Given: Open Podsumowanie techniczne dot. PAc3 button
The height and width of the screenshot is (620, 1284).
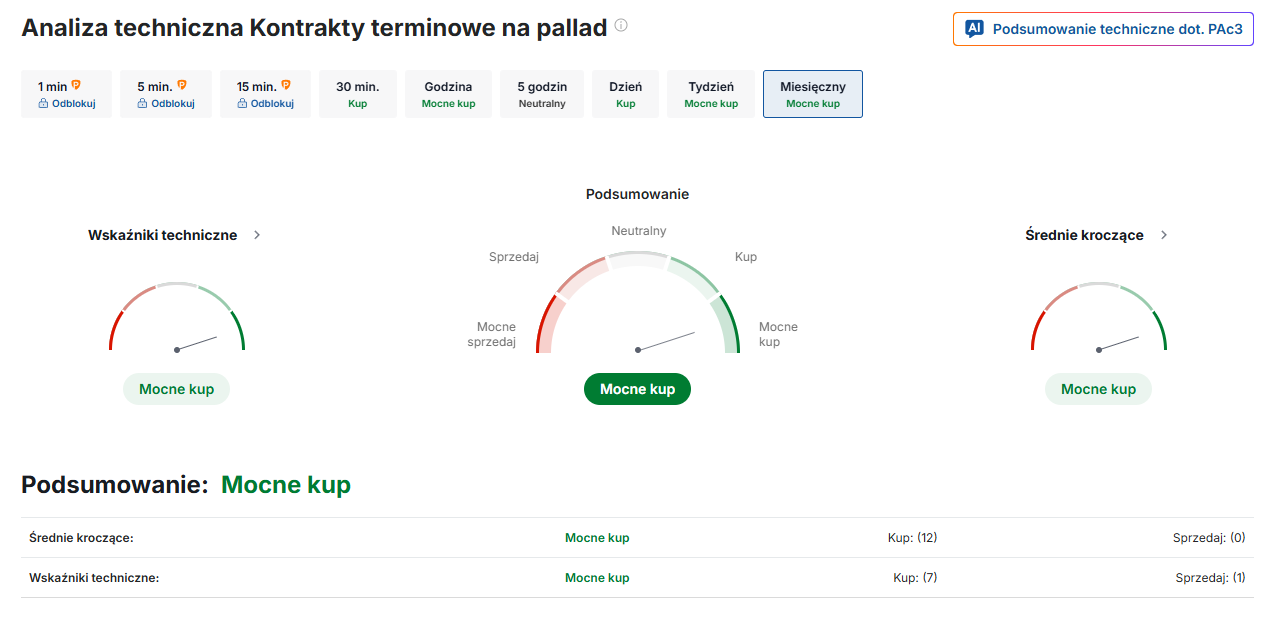Looking at the screenshot, I should [1103, 29].
